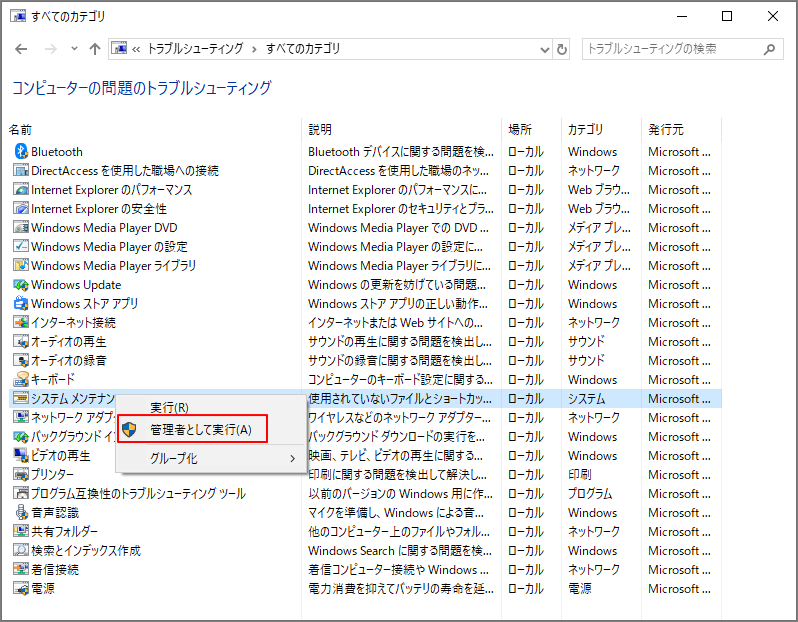
Task: Expand the hidden breadcrumb chevron «
Action: [136, 49]
